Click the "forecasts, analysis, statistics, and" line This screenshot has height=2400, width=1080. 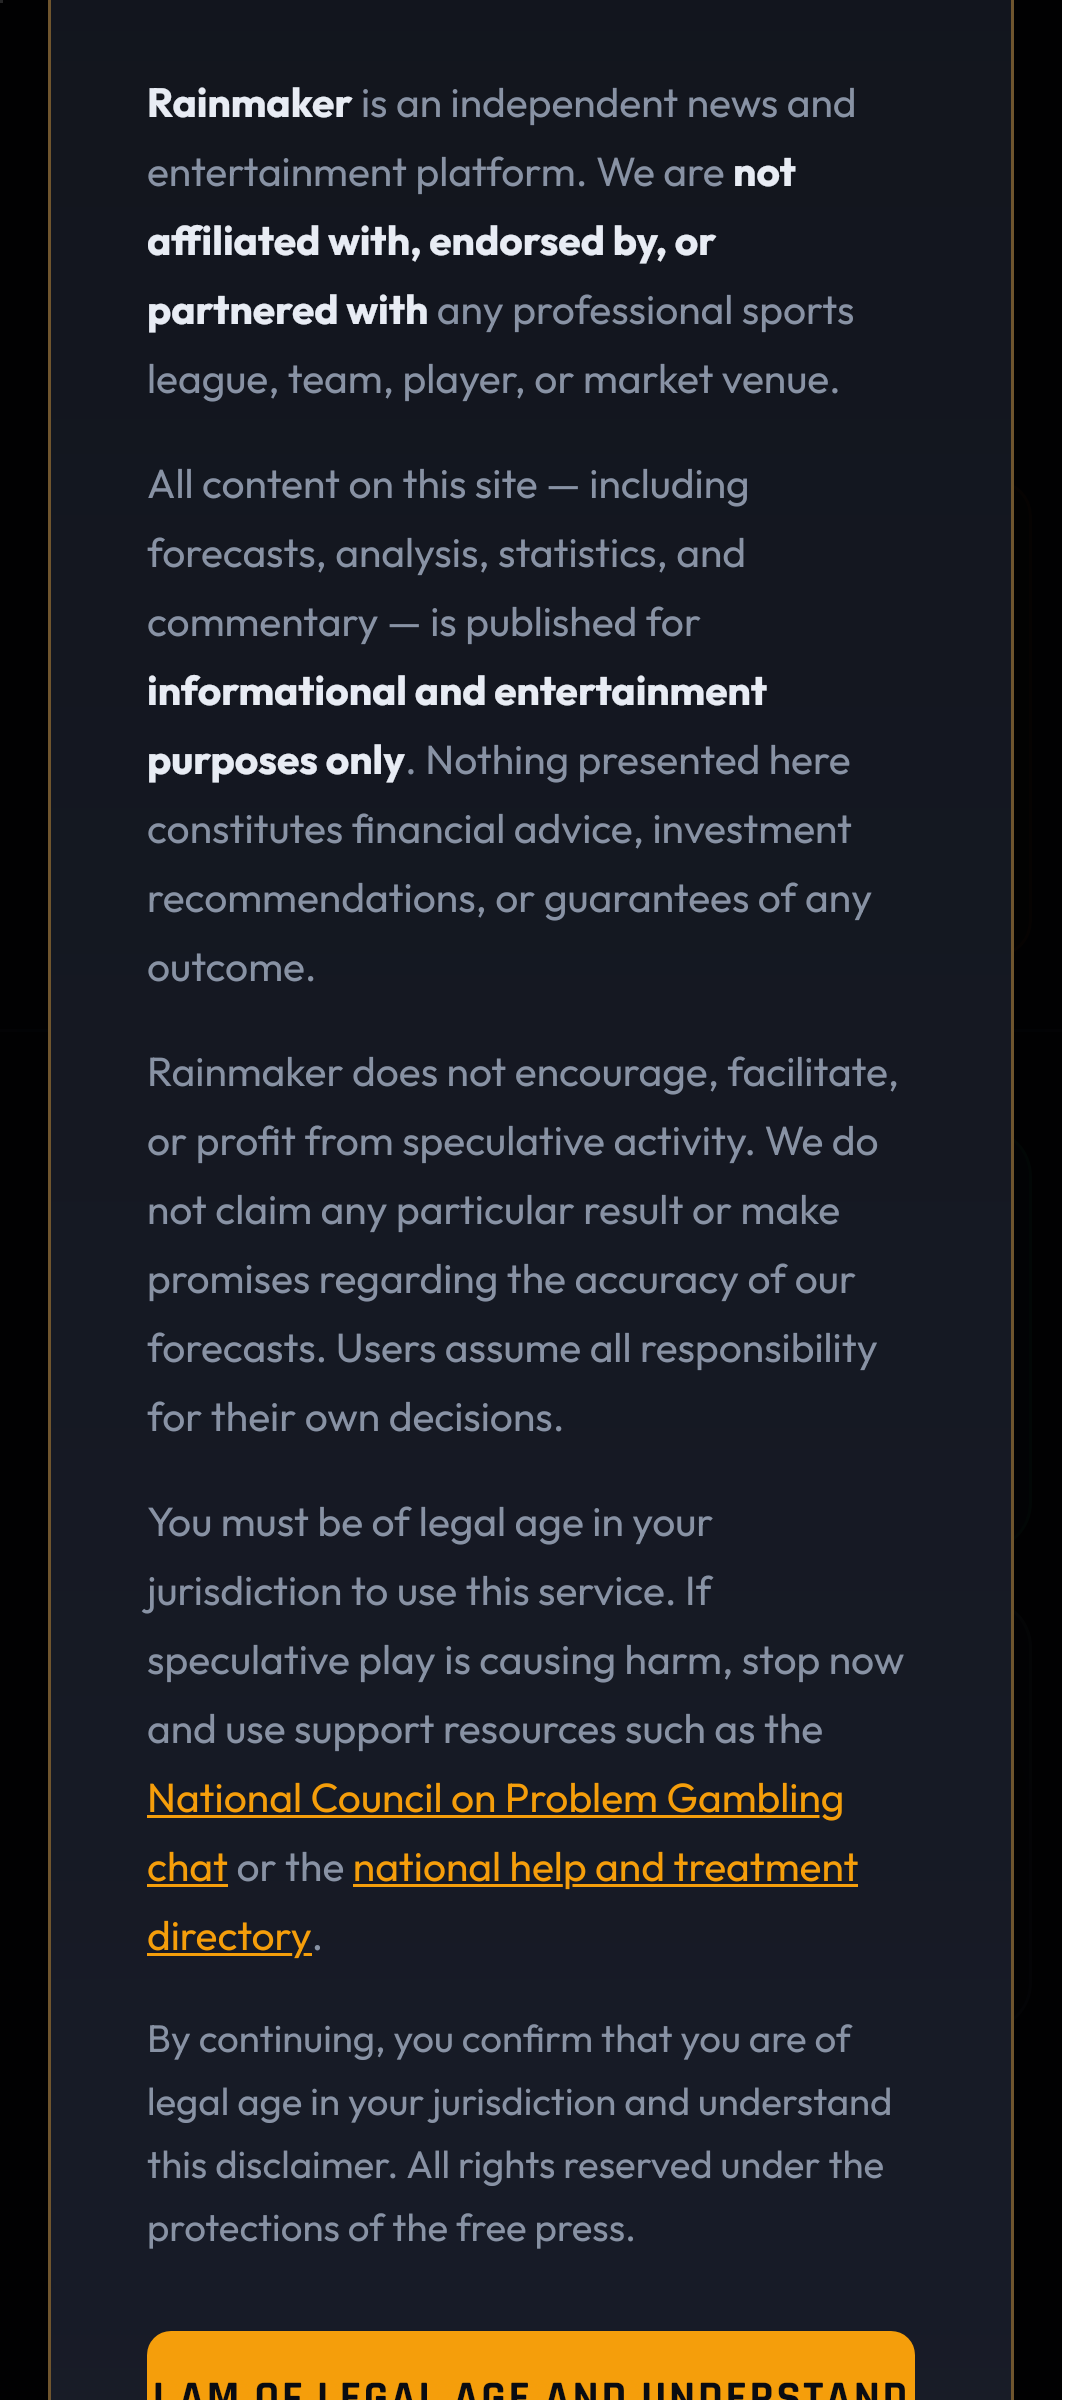tap(445, 554)
